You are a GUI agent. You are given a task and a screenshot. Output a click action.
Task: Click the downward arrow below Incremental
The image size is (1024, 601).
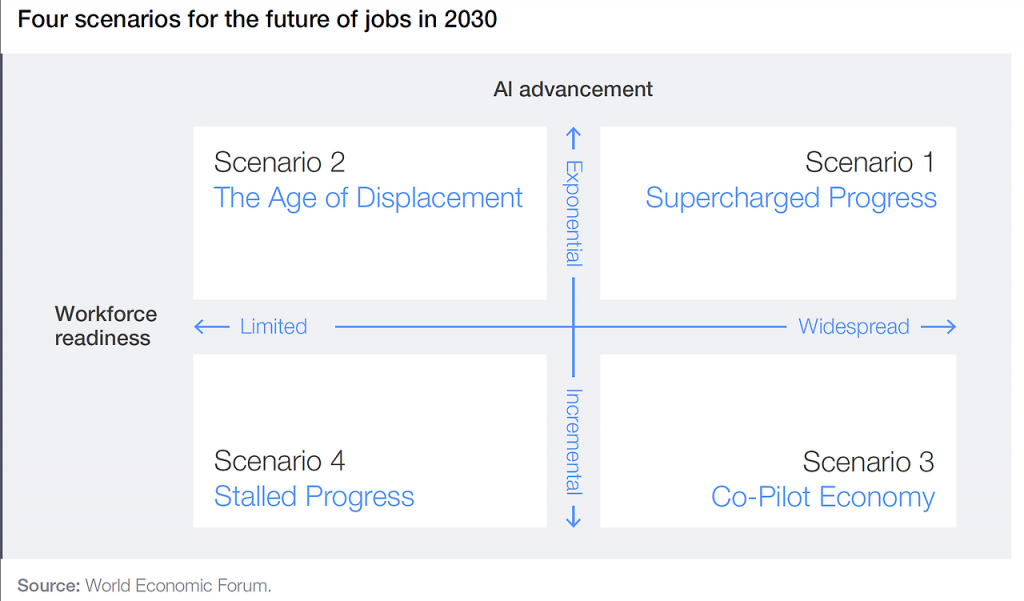click(574, 517)
